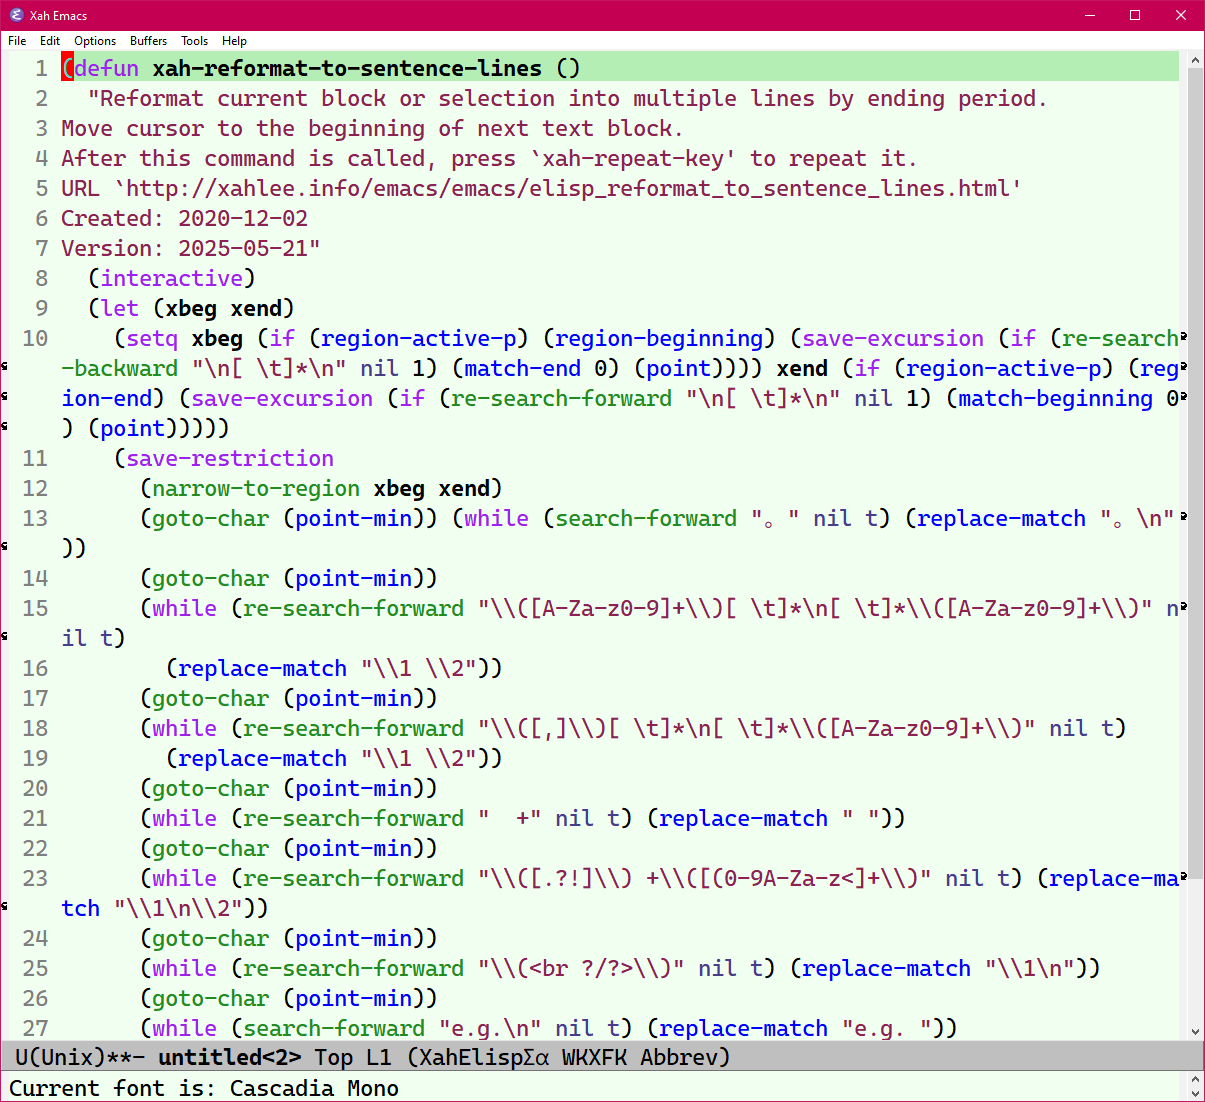Open the Help menu
Image resolution: width=1205 pixels, height=1102 pixels.
pyautogui.click(x=234, y=41)
